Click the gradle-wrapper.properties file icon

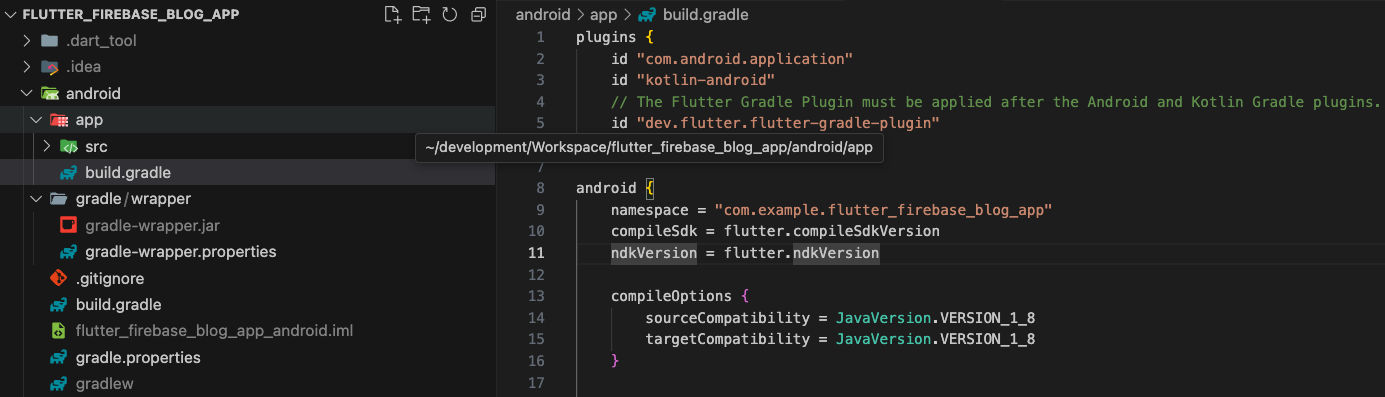[x=68, y=252]
